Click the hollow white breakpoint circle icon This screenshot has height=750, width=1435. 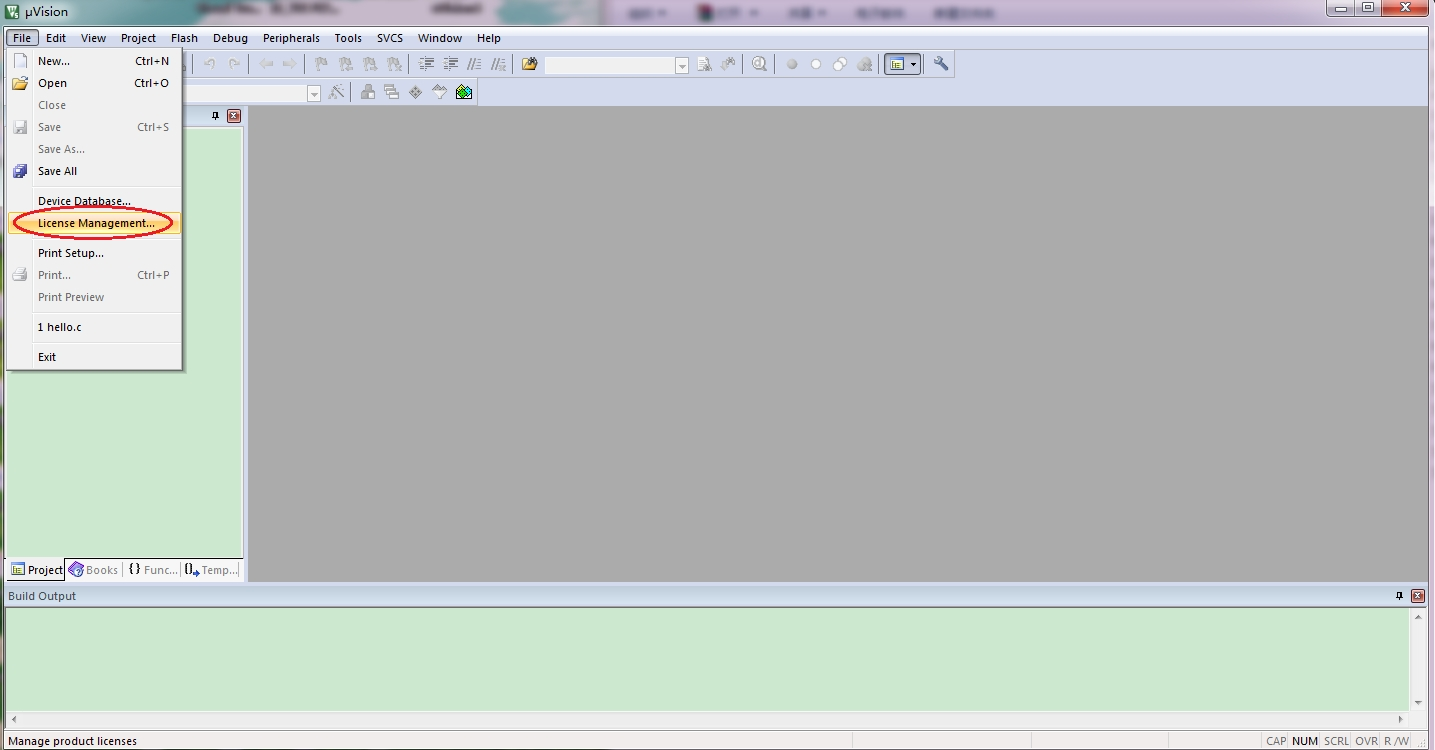point(816,64)
